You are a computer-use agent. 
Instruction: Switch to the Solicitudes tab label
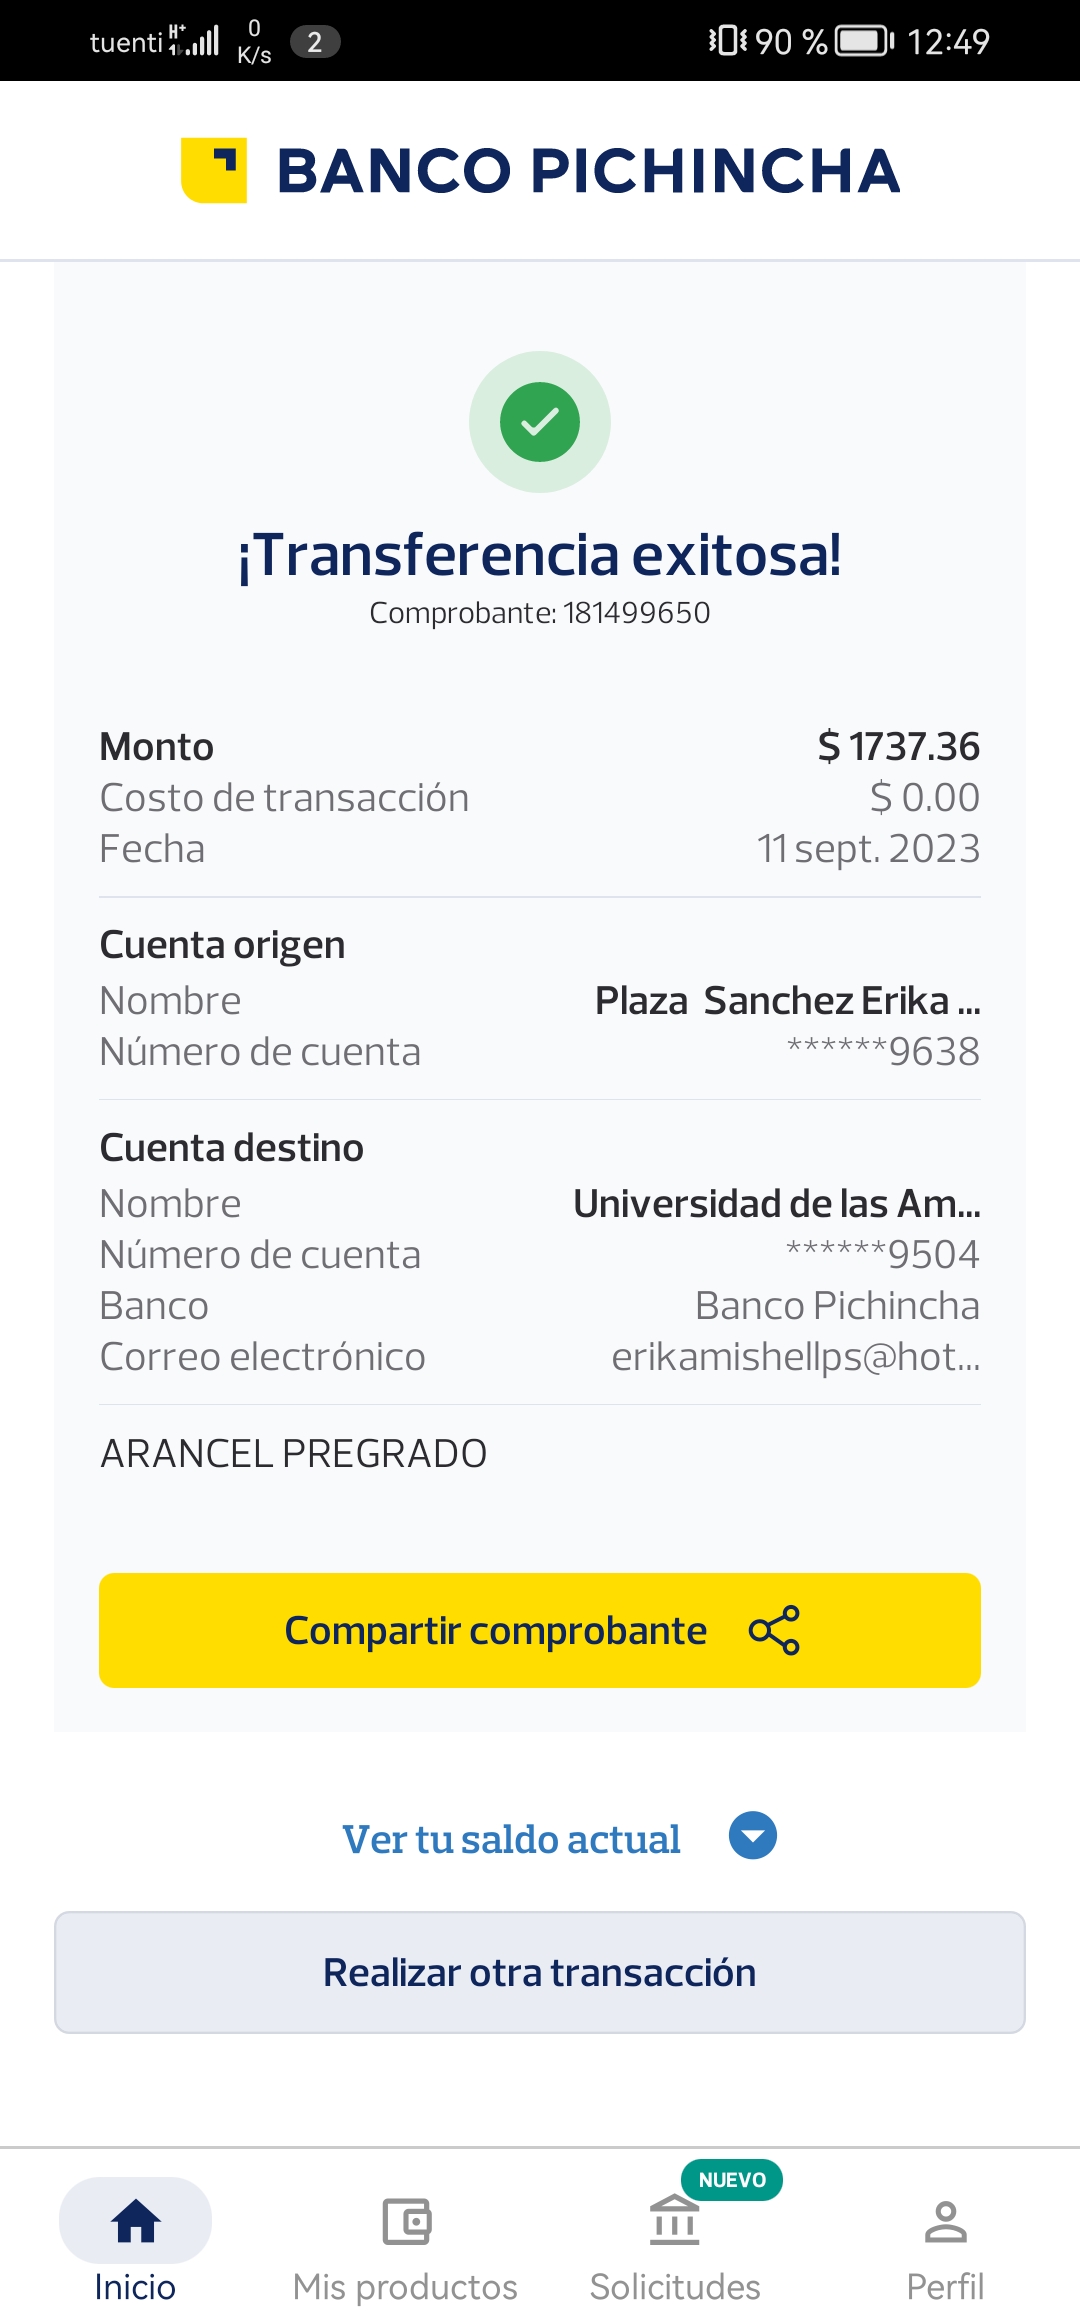[675, 2287]
